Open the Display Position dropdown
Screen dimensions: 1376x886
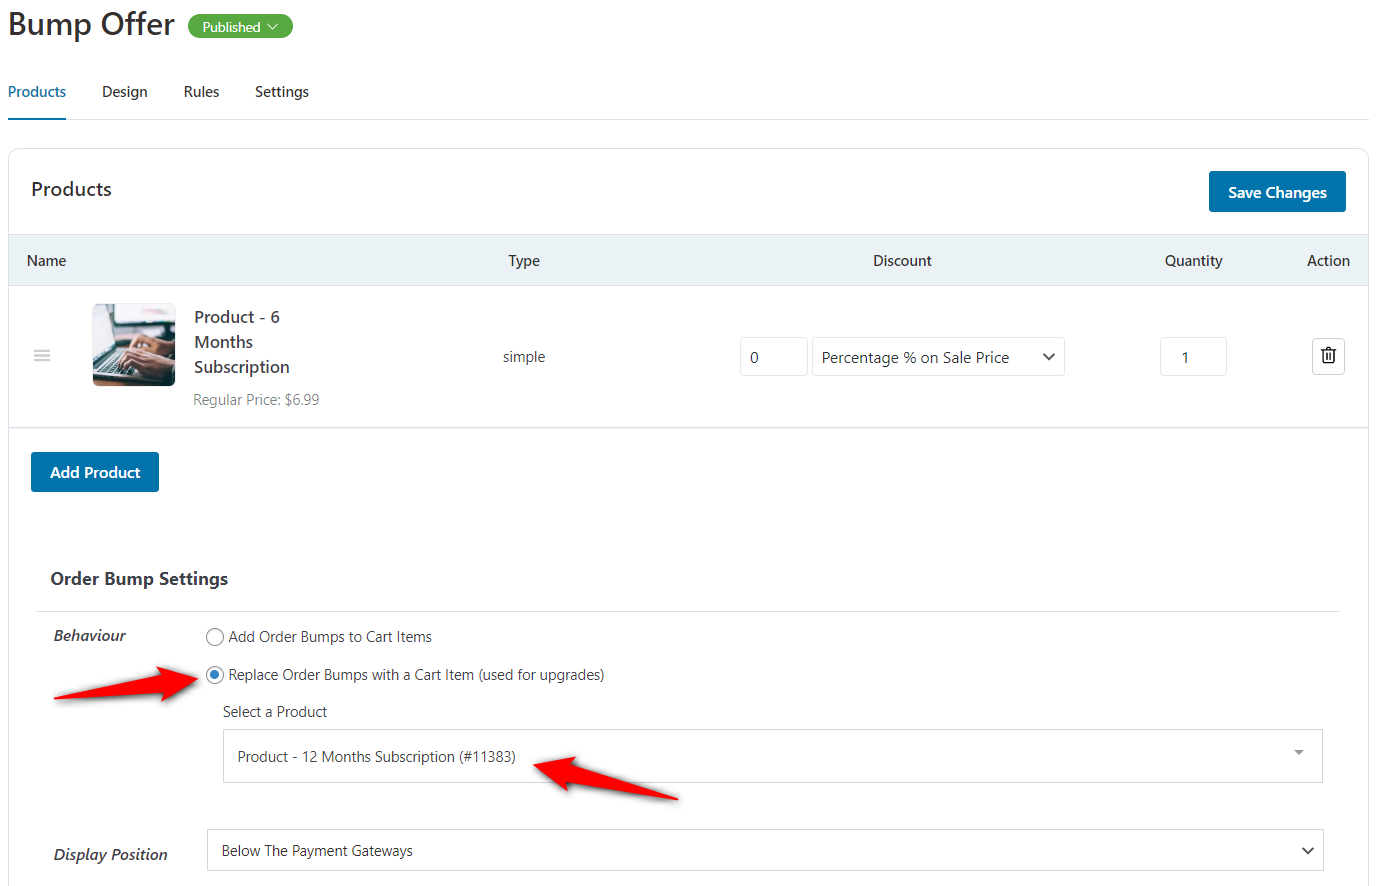pyautogui.click(x=765, y=850)
